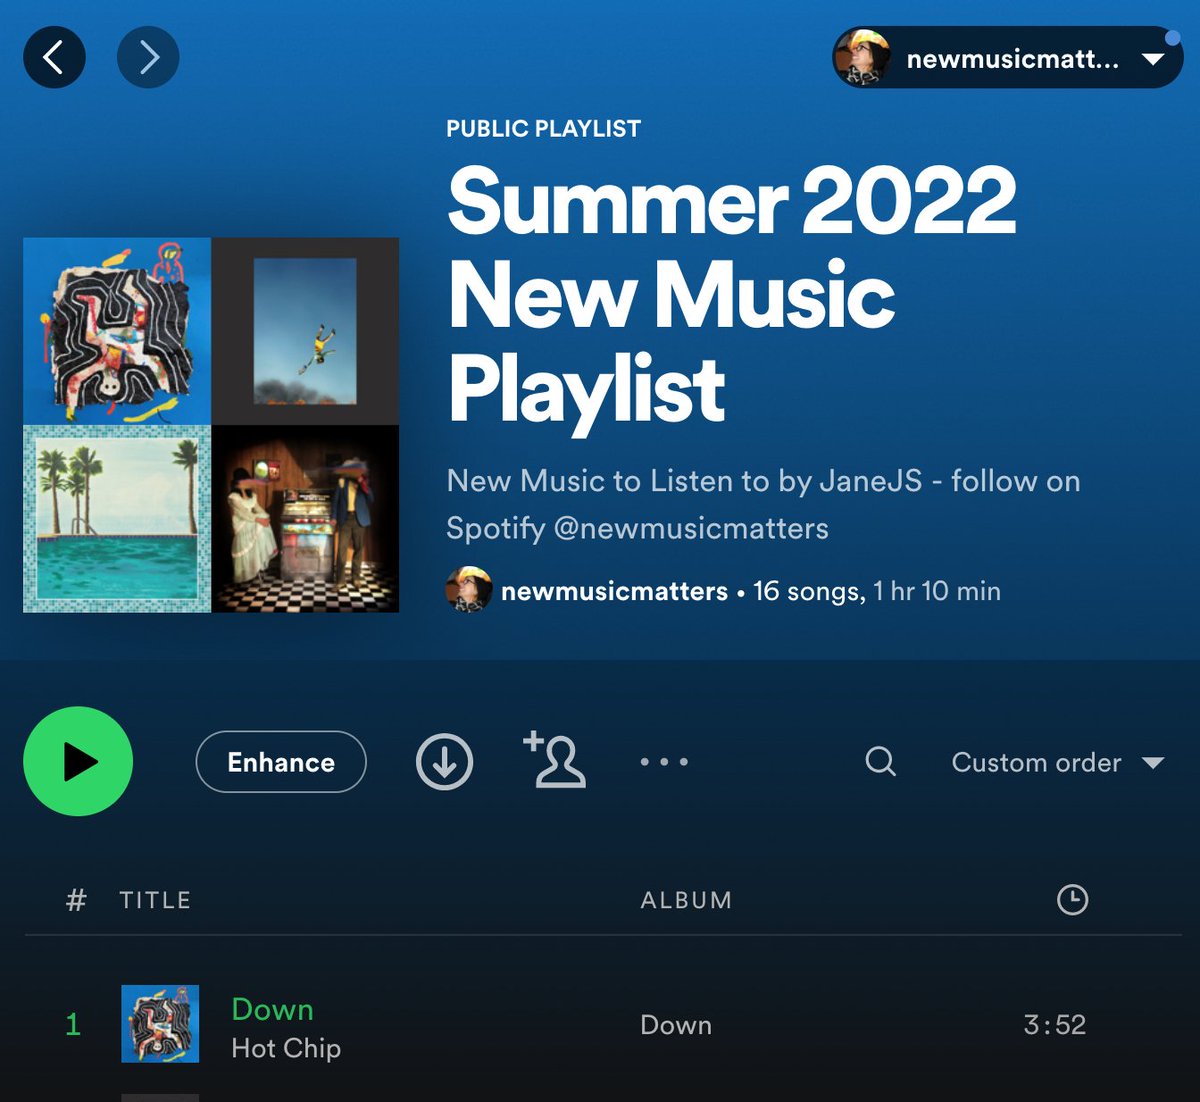Click the playlist cover art collage
The width and height of the screenshot is (1200, 1102).
click(x=208, y=425)
